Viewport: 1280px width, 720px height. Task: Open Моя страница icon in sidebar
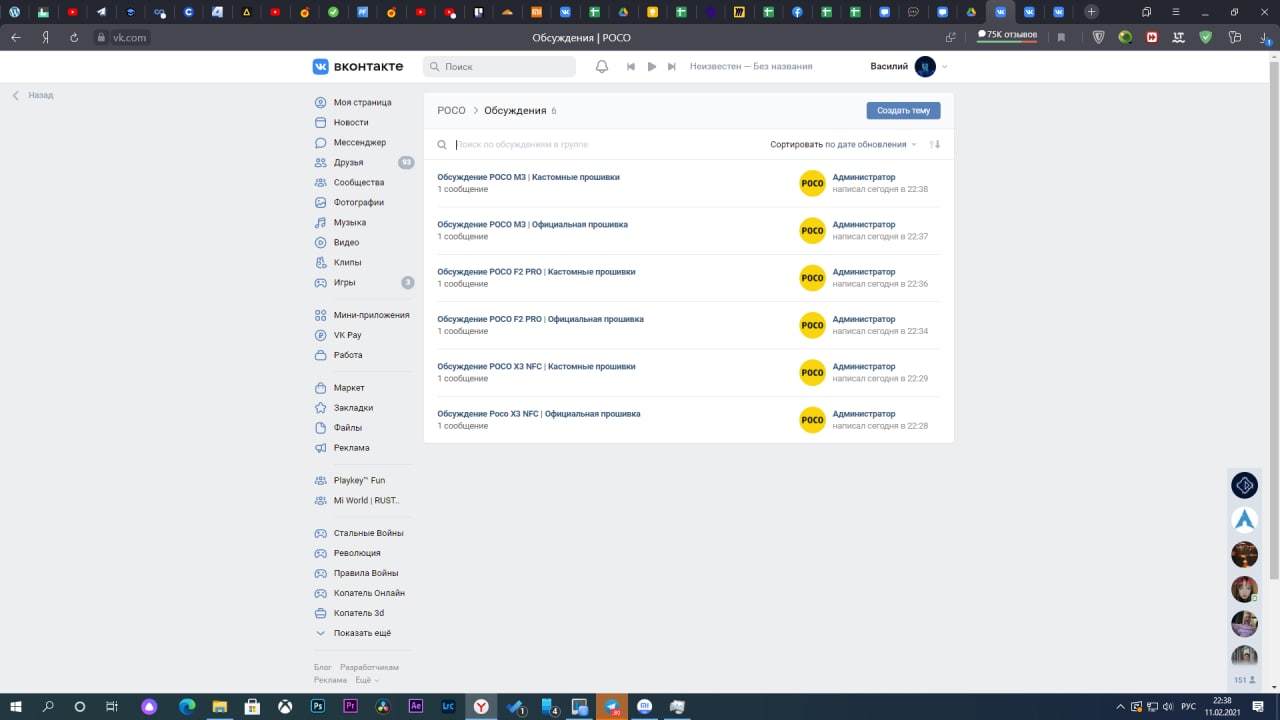click(x=321, y=102)
